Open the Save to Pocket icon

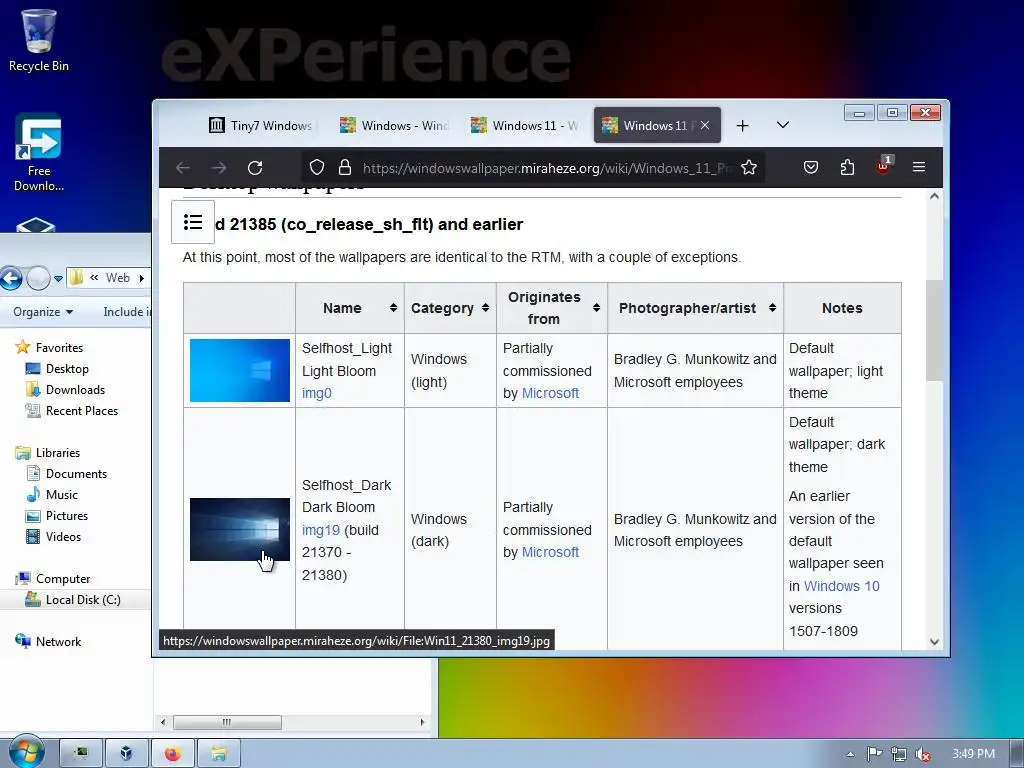[x=810, y=168]
